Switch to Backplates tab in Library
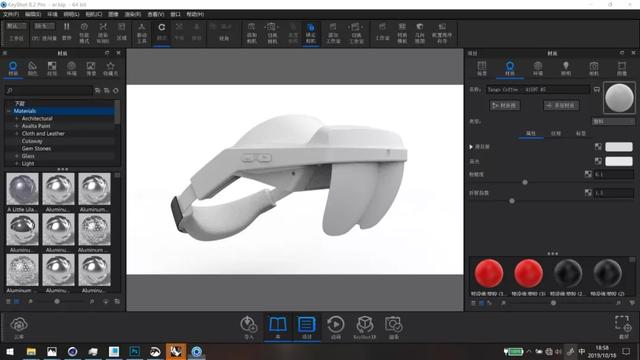Image resolution: width=640 pixels, height=360 pixels. (x=91, y=68)
